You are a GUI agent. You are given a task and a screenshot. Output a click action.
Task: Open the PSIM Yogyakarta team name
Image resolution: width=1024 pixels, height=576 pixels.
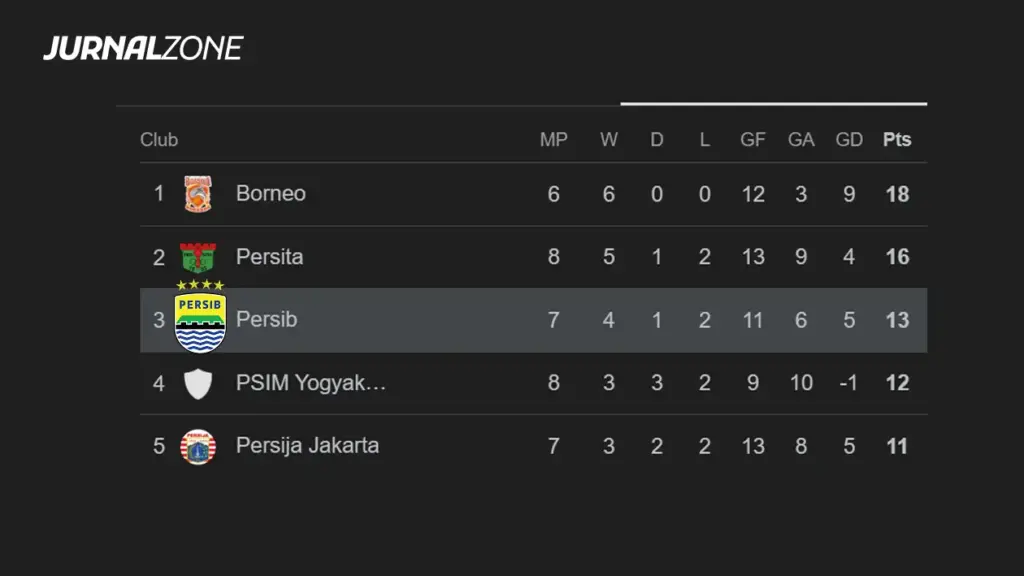click(x=311, y=383)
